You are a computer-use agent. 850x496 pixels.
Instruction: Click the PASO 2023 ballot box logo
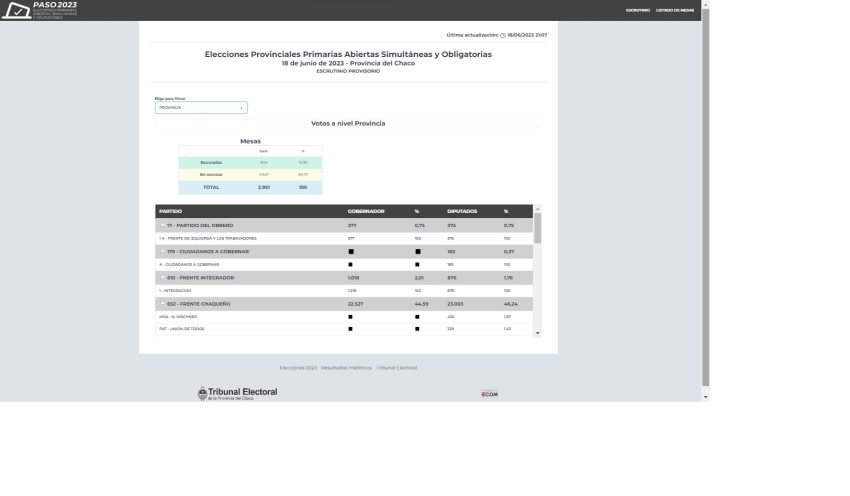click(17, 11)
